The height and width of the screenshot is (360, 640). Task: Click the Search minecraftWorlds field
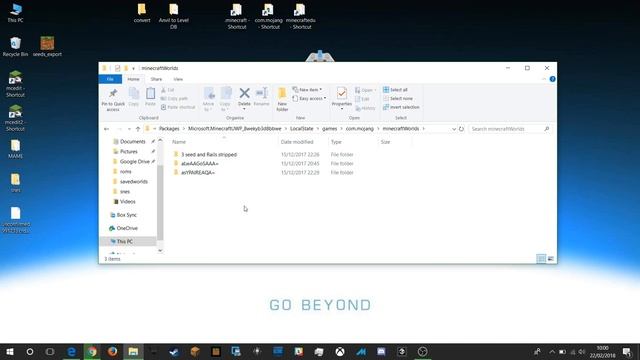coord(510,129)
